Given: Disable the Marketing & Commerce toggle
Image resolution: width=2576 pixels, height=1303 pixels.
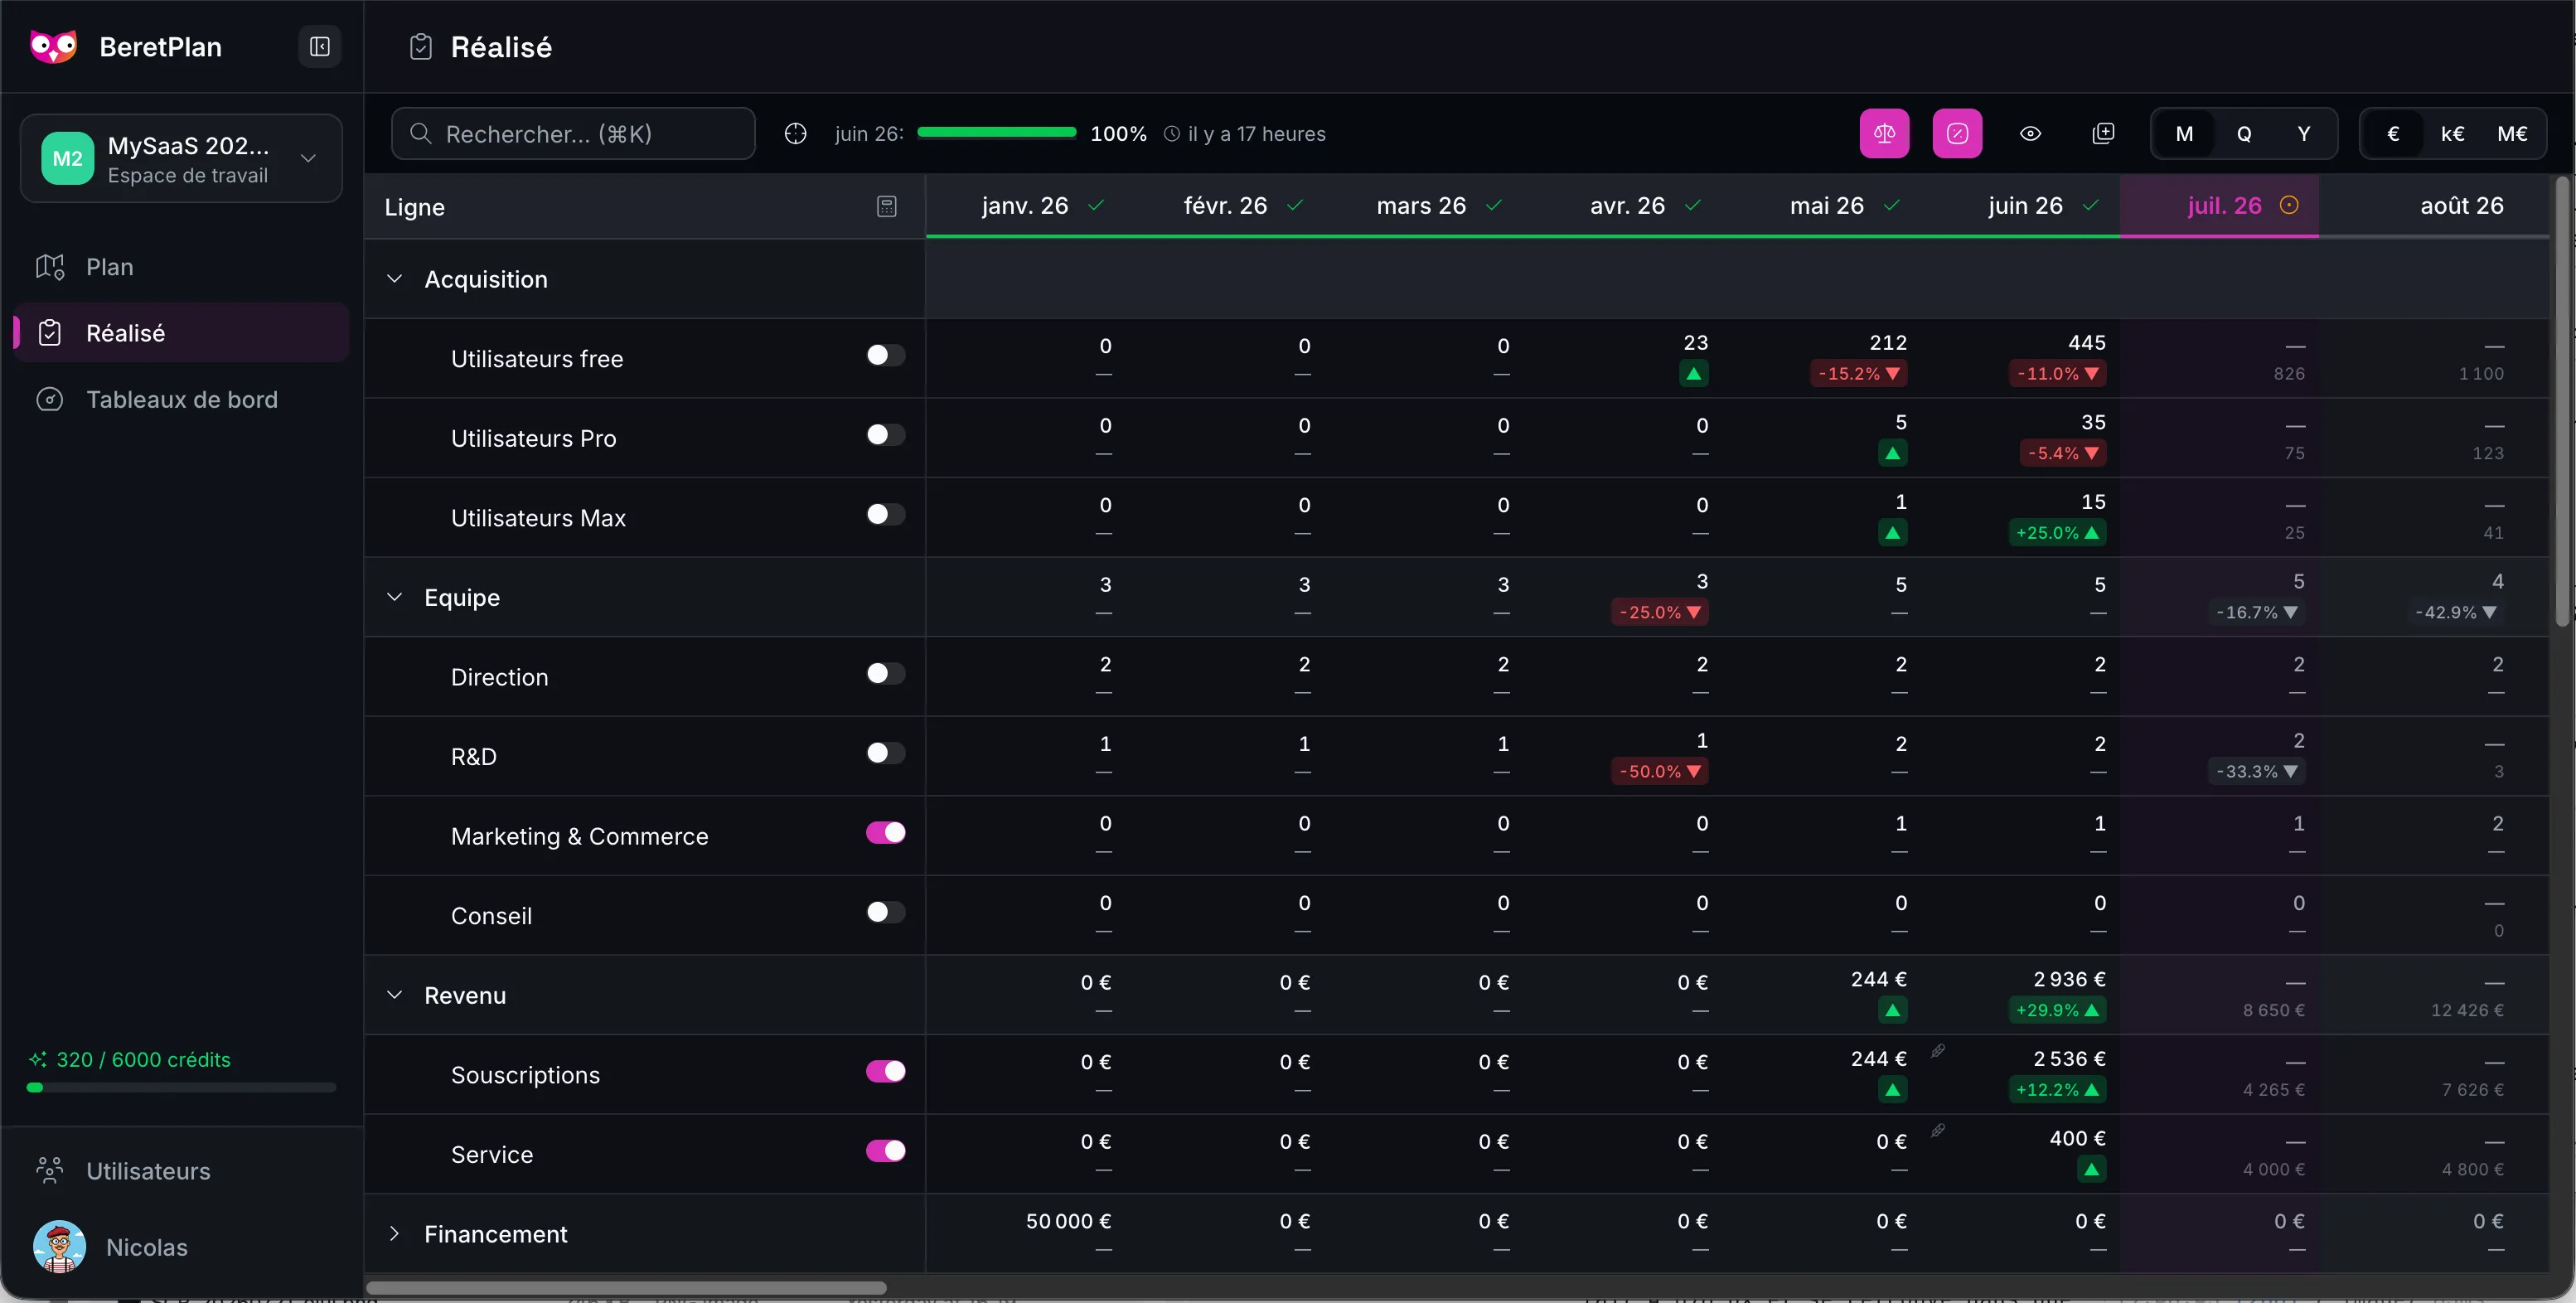Looking at the screenshot, I should pyautogui.click(x=885, y=833).
